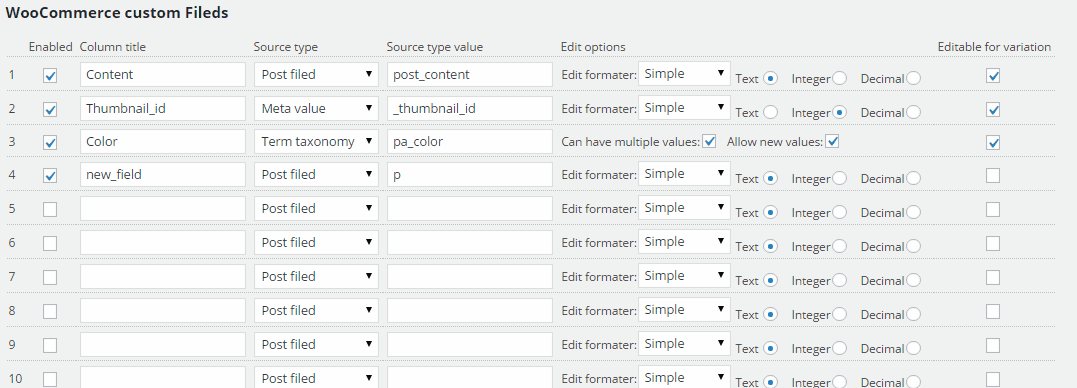Click the 'WooCommerce custom Fileds' heading
Screen dimensions: 1077x388
117,13
